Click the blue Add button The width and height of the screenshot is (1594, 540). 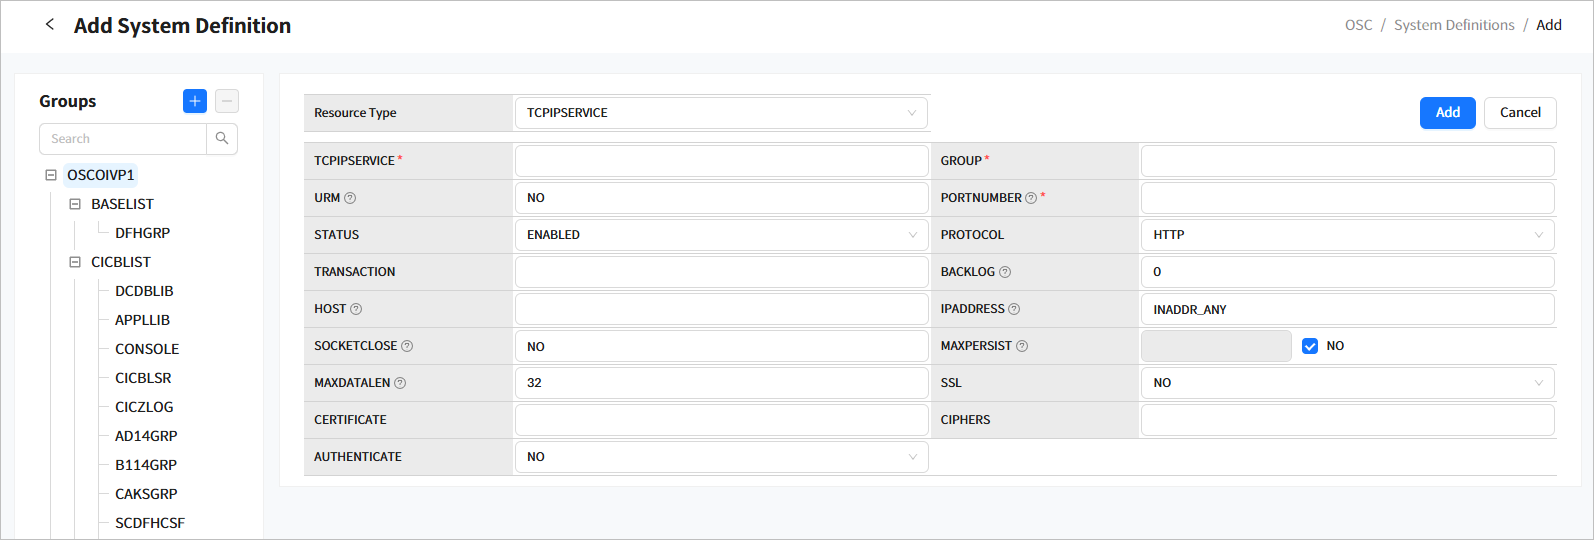coord(1447,113)
